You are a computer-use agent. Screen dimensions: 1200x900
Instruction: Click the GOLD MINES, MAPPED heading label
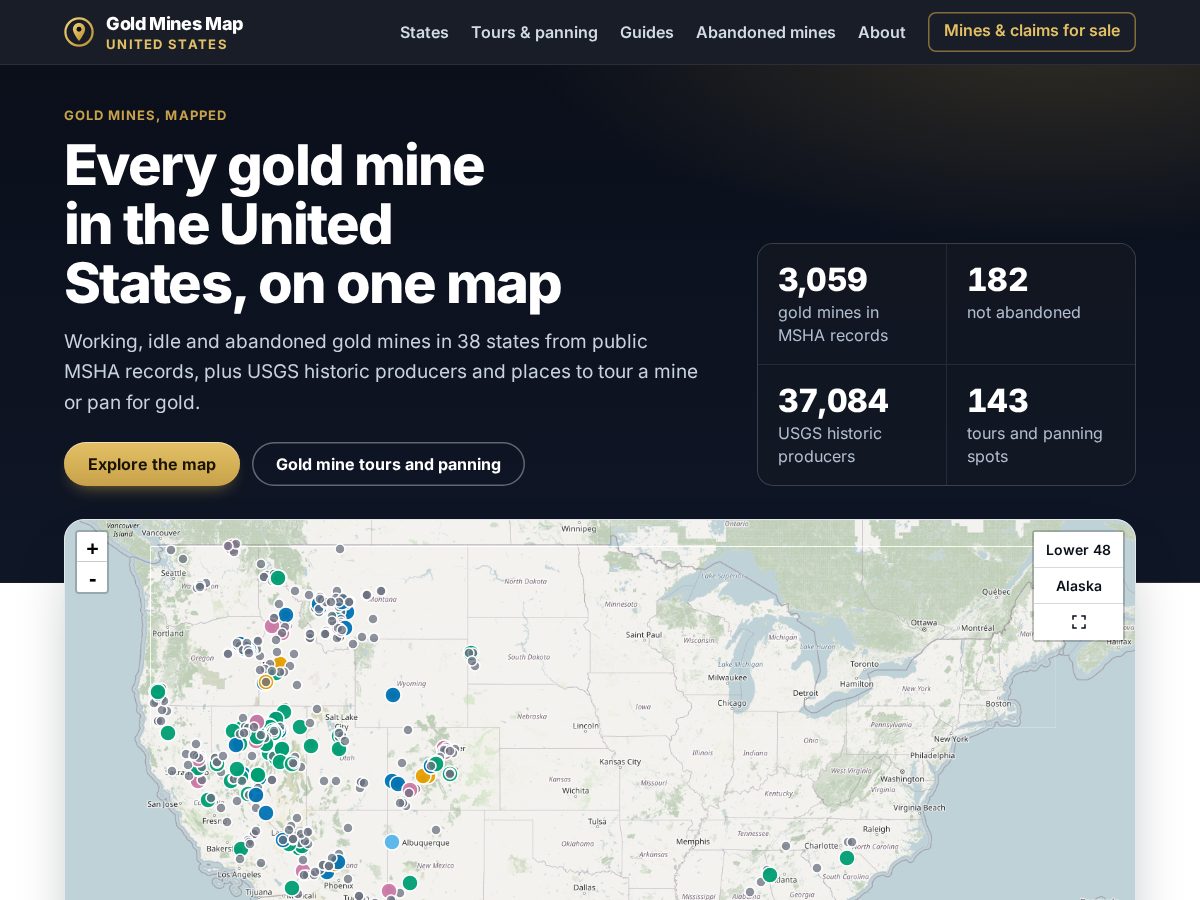click(x=145, y=115)
